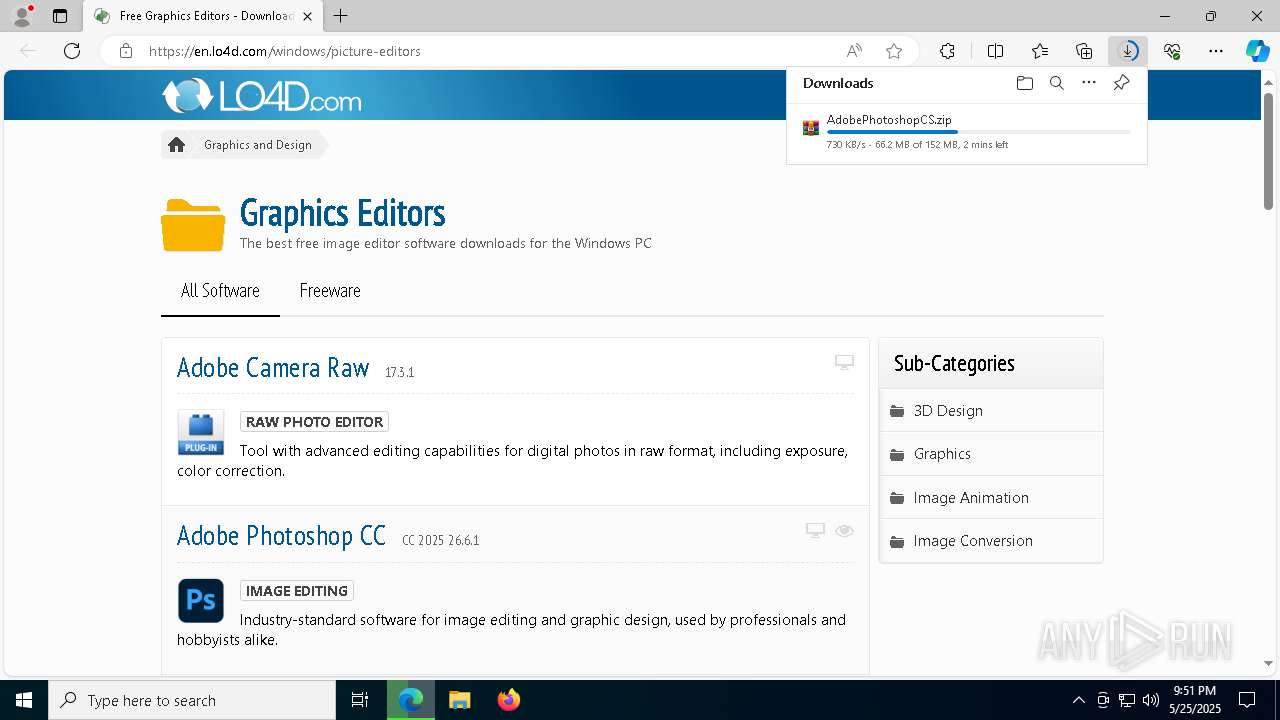Open volume control in system tray
The image size is (1280, 720).
1150,700
